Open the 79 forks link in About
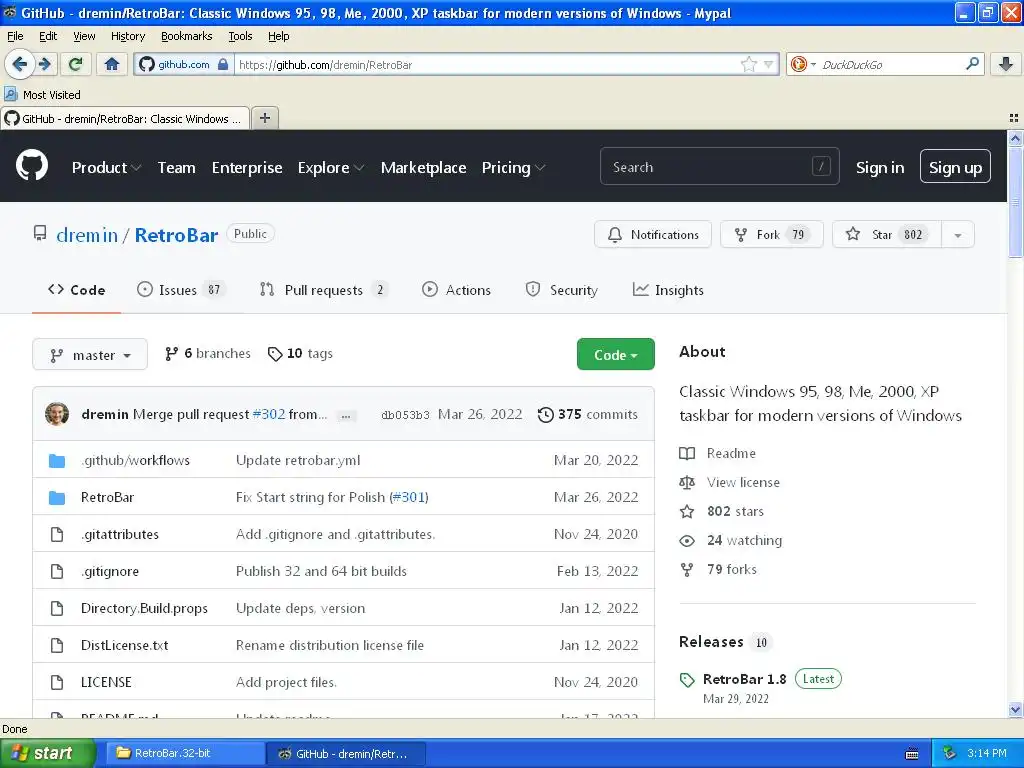1024x768 pixels. 718,569
